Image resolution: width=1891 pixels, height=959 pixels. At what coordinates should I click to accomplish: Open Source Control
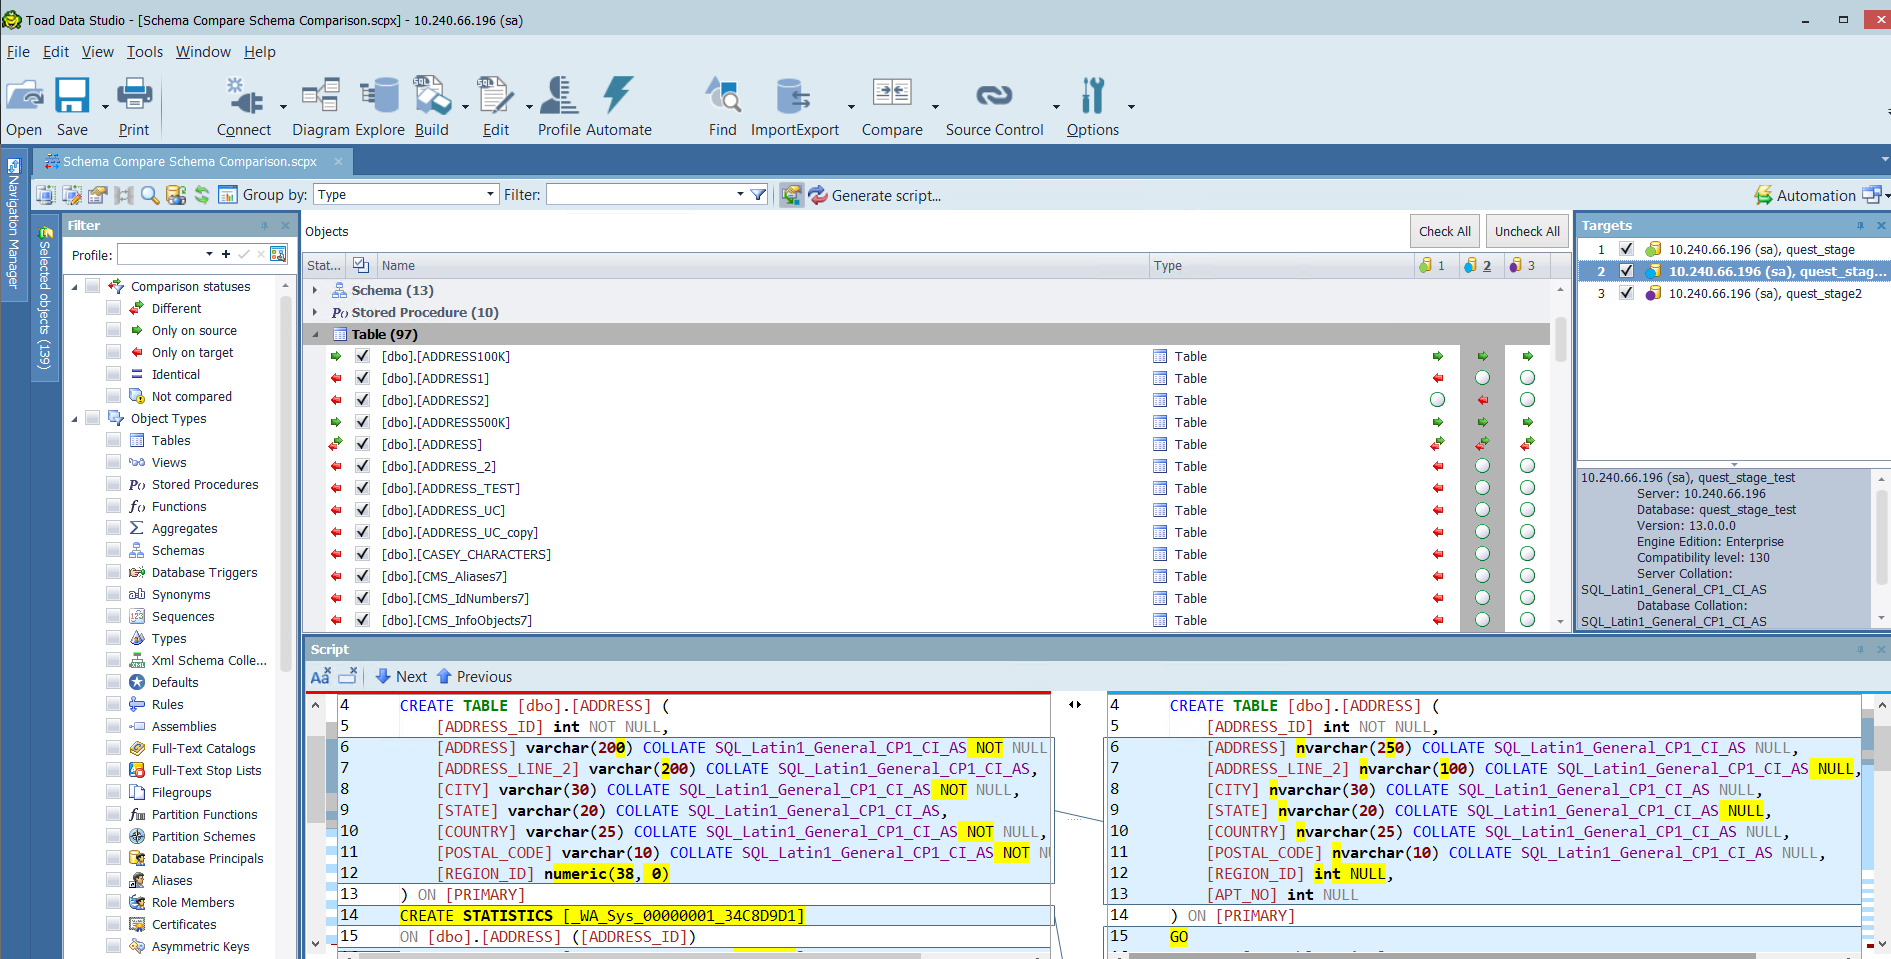(x=994, y=104)
